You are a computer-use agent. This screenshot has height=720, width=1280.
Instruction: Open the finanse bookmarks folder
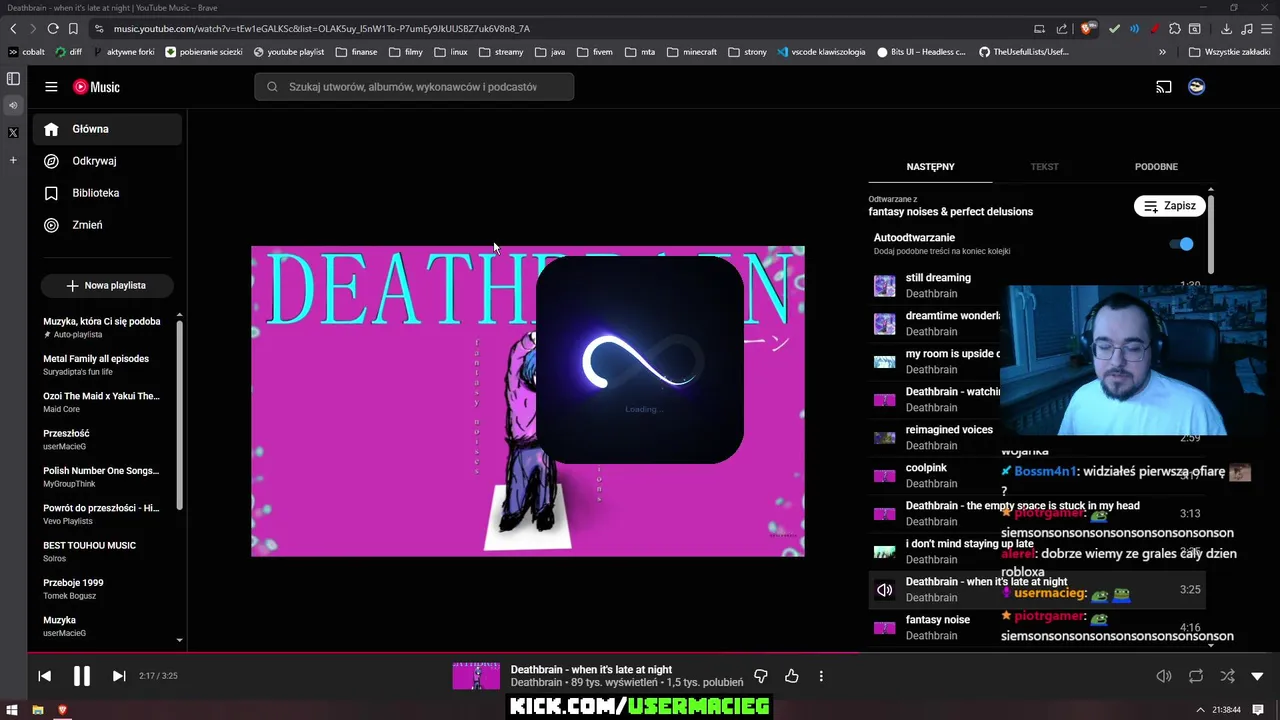click(356, 52)
